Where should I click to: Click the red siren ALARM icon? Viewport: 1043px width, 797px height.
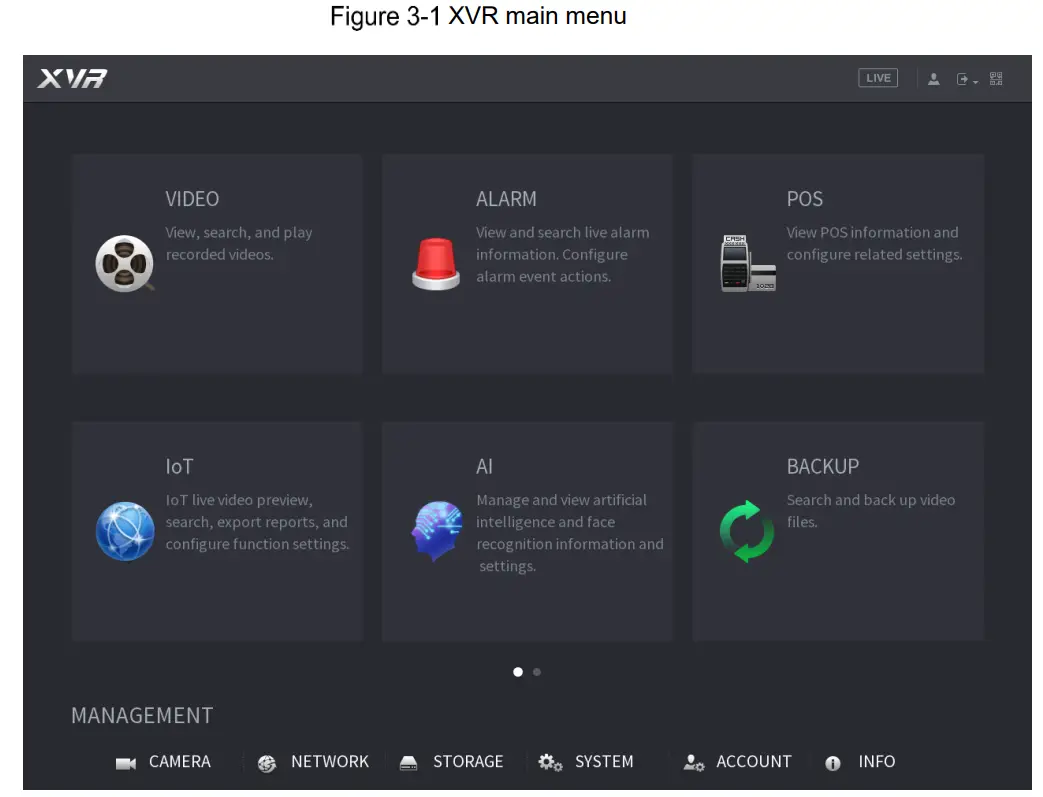436,264
